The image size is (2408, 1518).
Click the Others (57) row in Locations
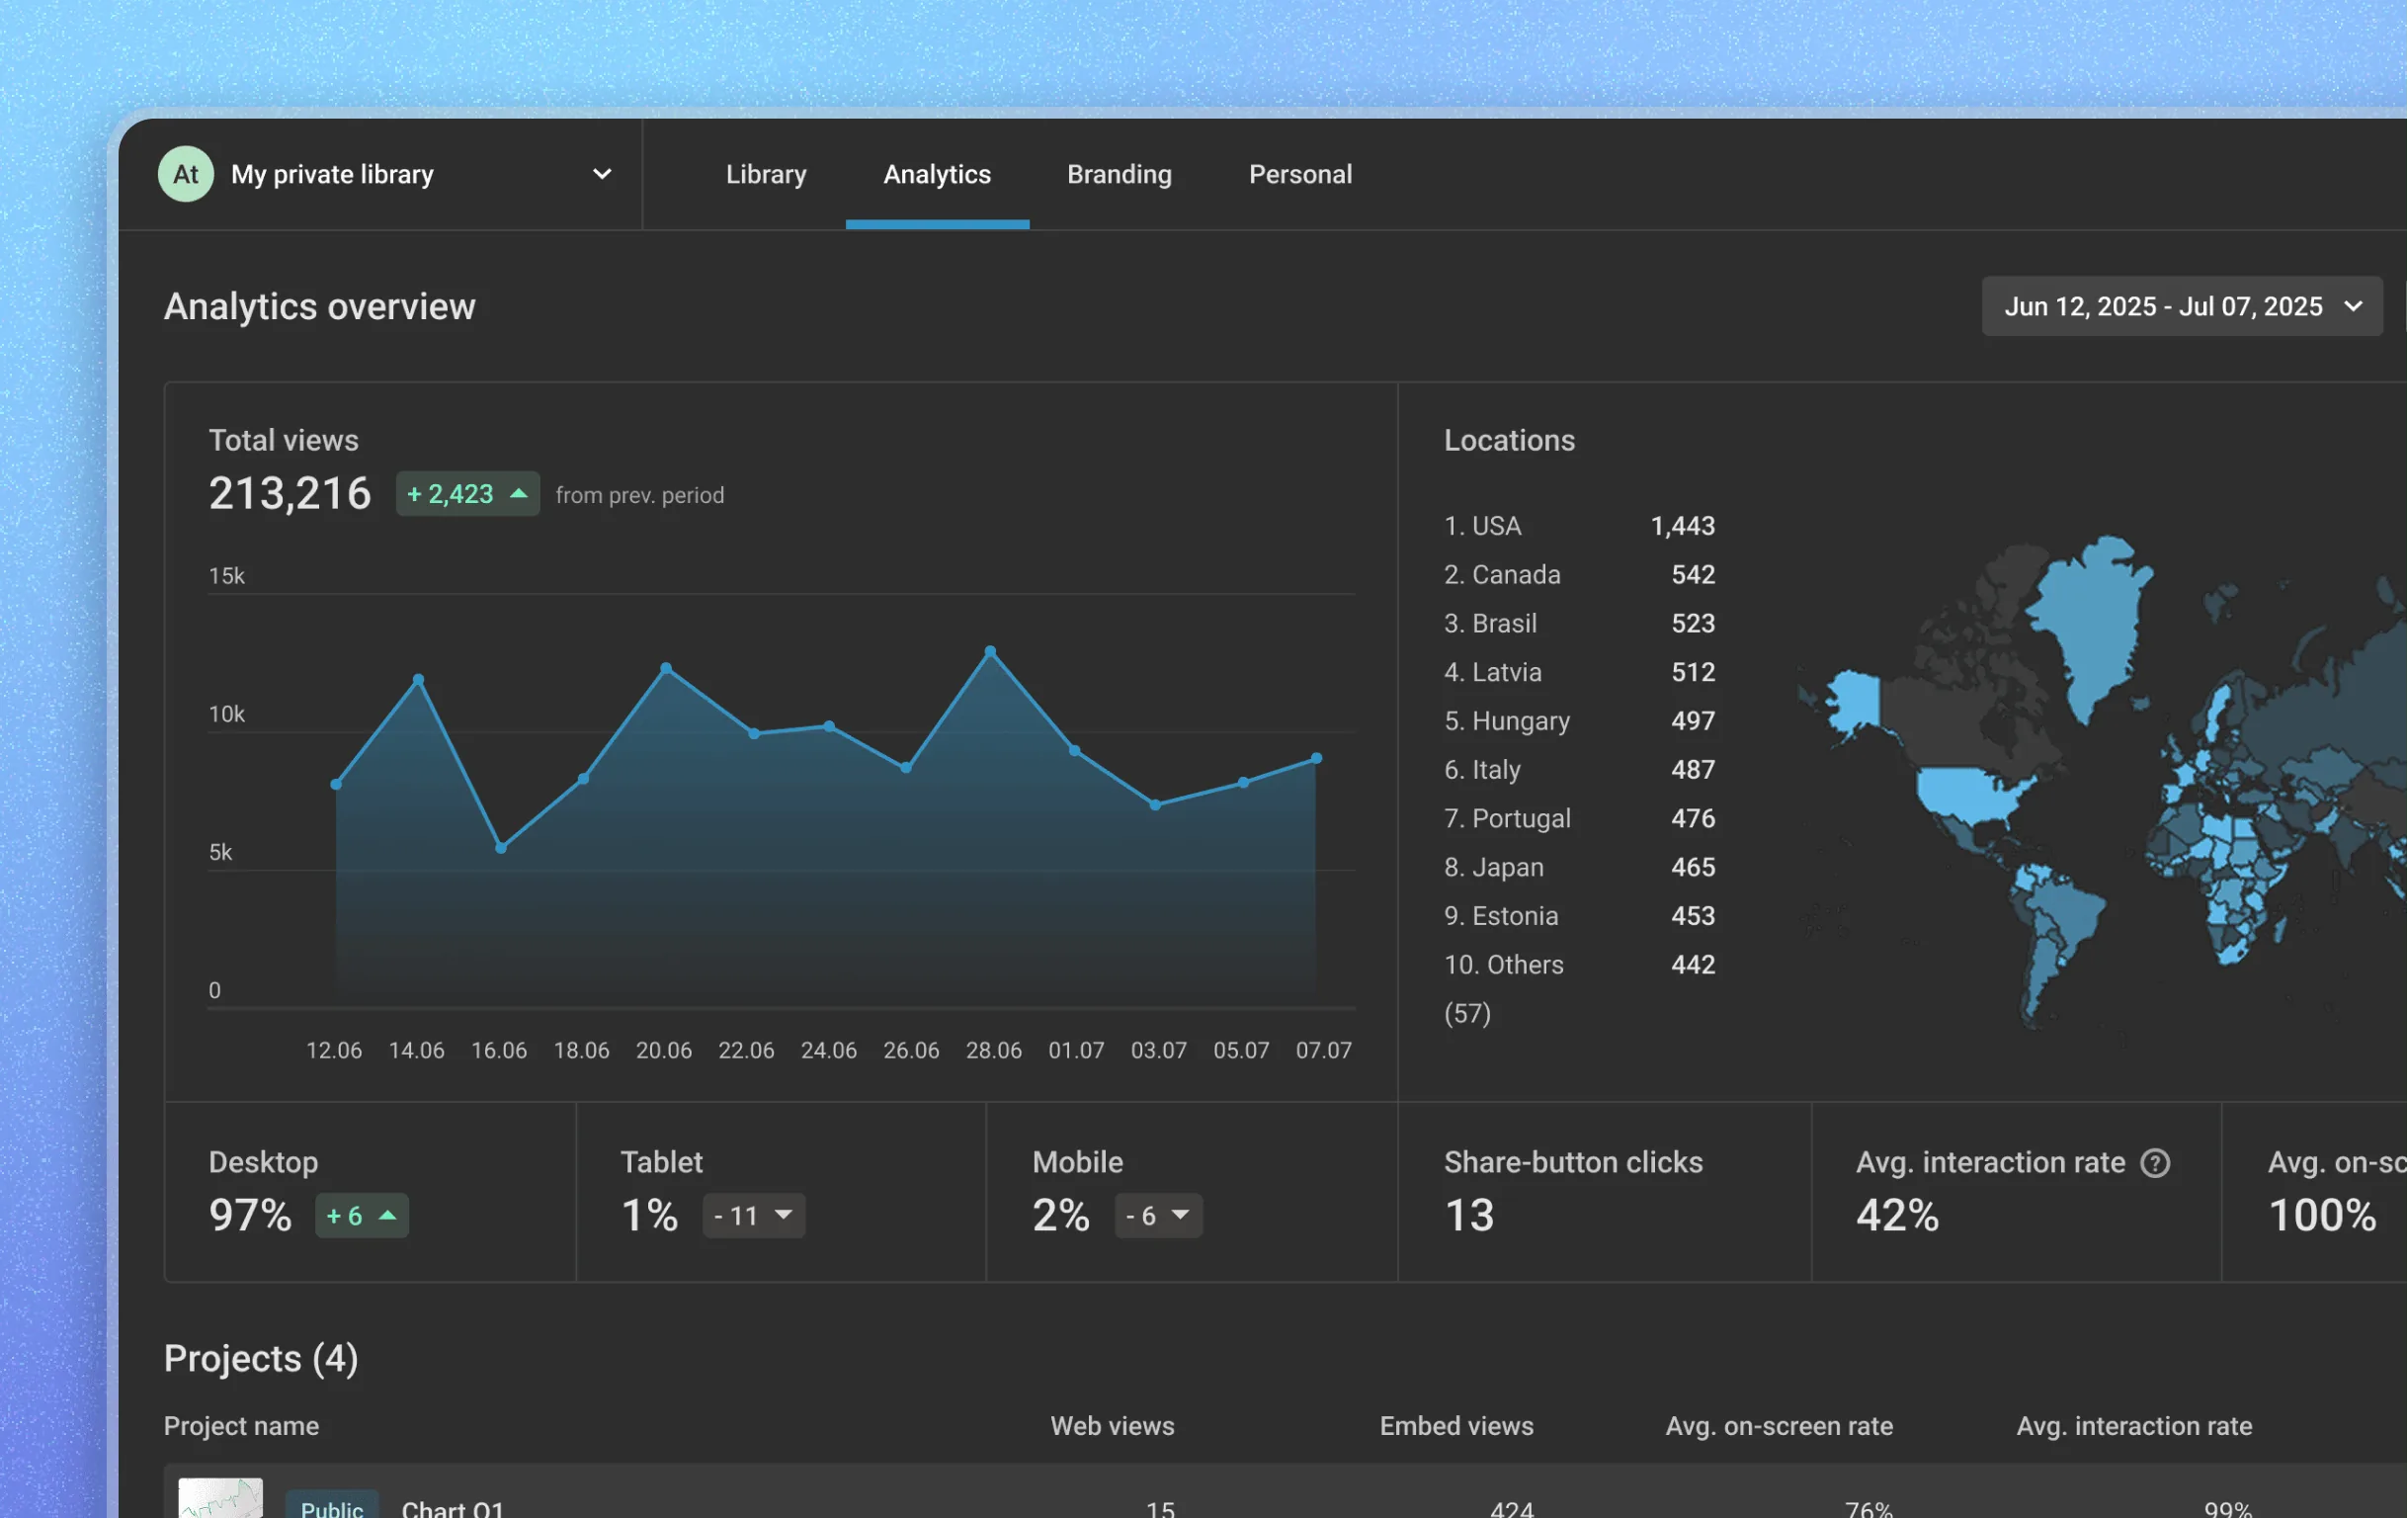tap(1580, 989)
